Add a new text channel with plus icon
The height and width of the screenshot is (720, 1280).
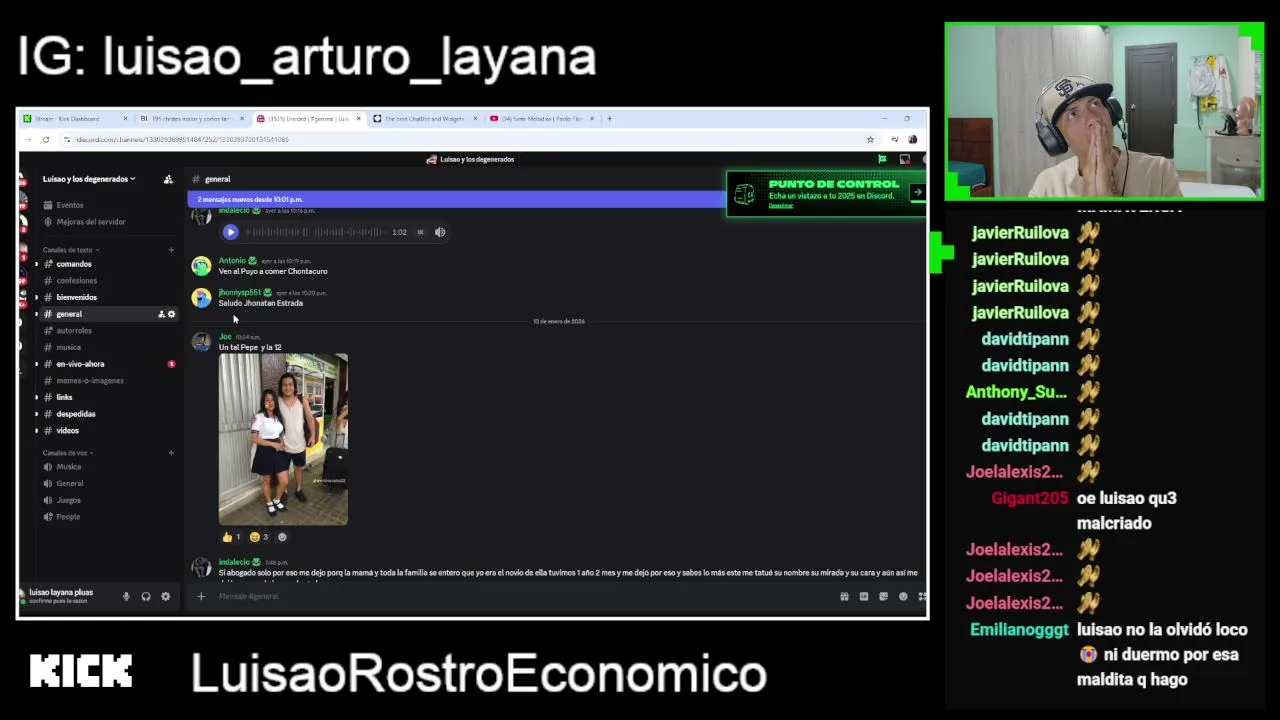tap(171, 250)
